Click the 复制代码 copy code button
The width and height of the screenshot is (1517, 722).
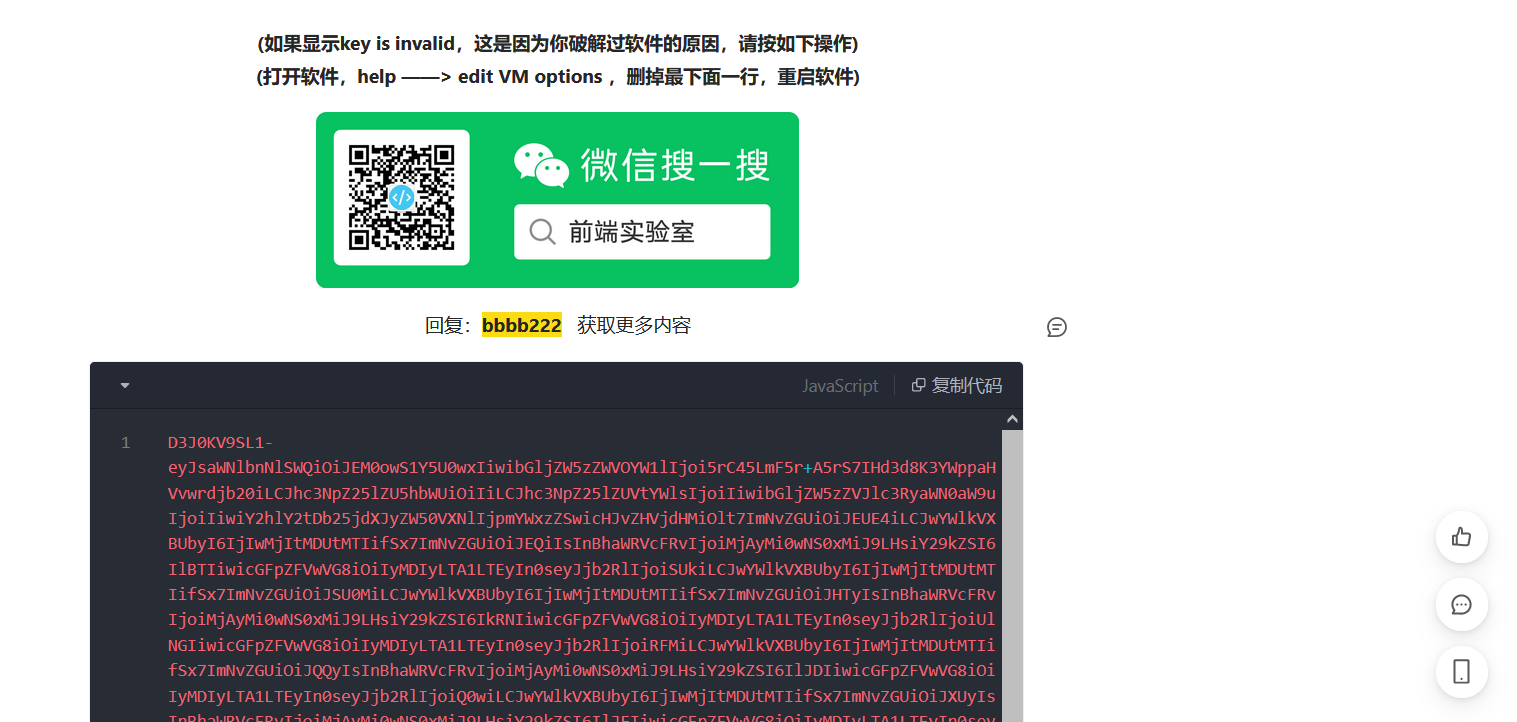(956, 385)
